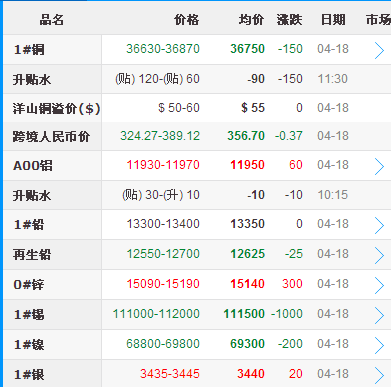Click average value -90
This screenshot has width=391, height=387.
tap(256, 79)
